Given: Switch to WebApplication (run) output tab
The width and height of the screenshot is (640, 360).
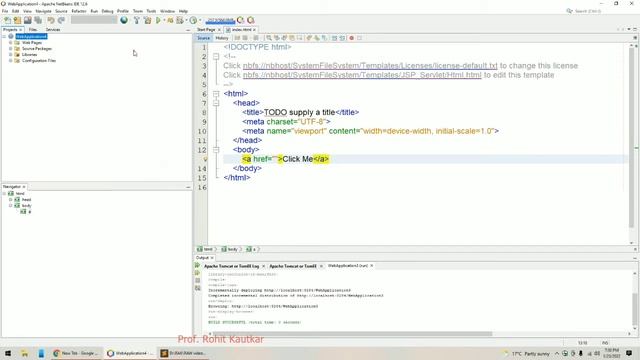Looking at the screenshot, I should pos(348,266).
